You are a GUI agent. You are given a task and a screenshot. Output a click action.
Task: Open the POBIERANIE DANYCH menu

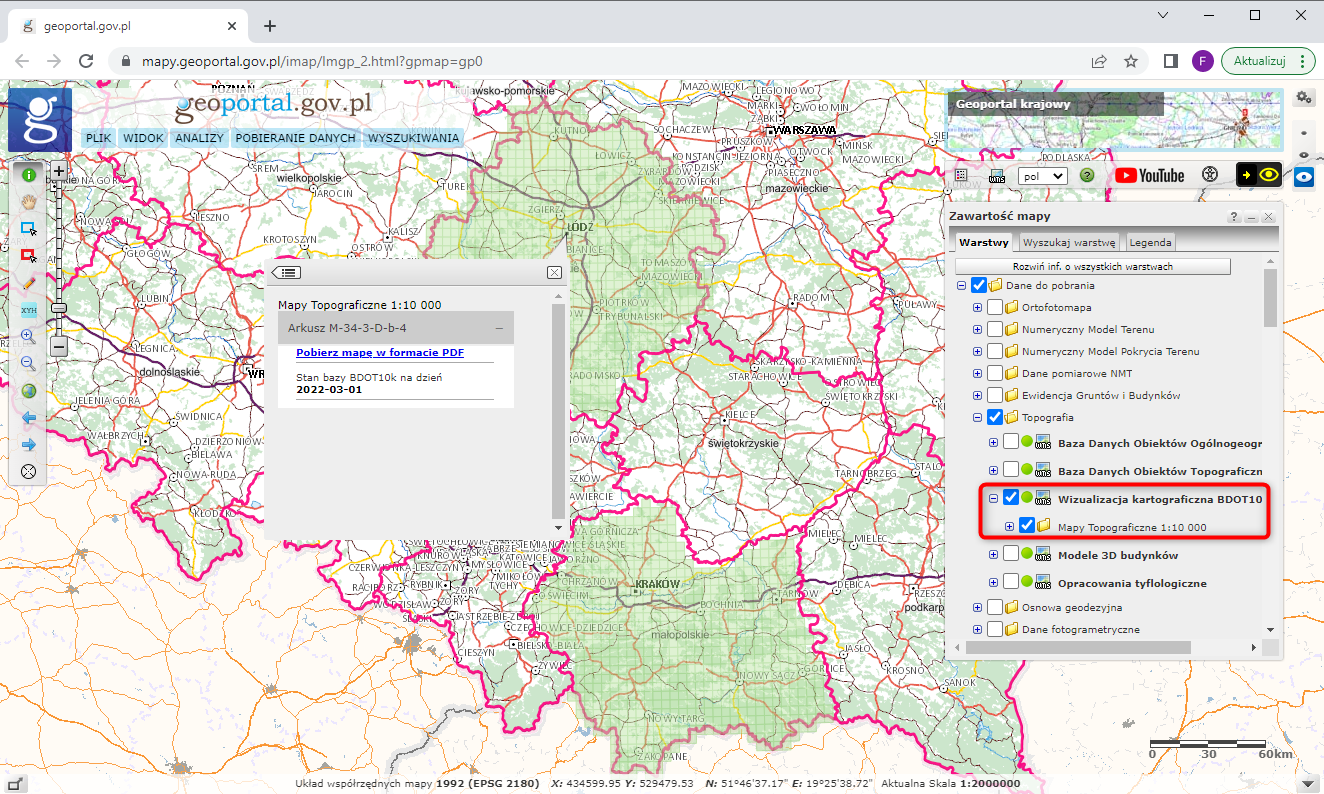(x=295, y=138)
